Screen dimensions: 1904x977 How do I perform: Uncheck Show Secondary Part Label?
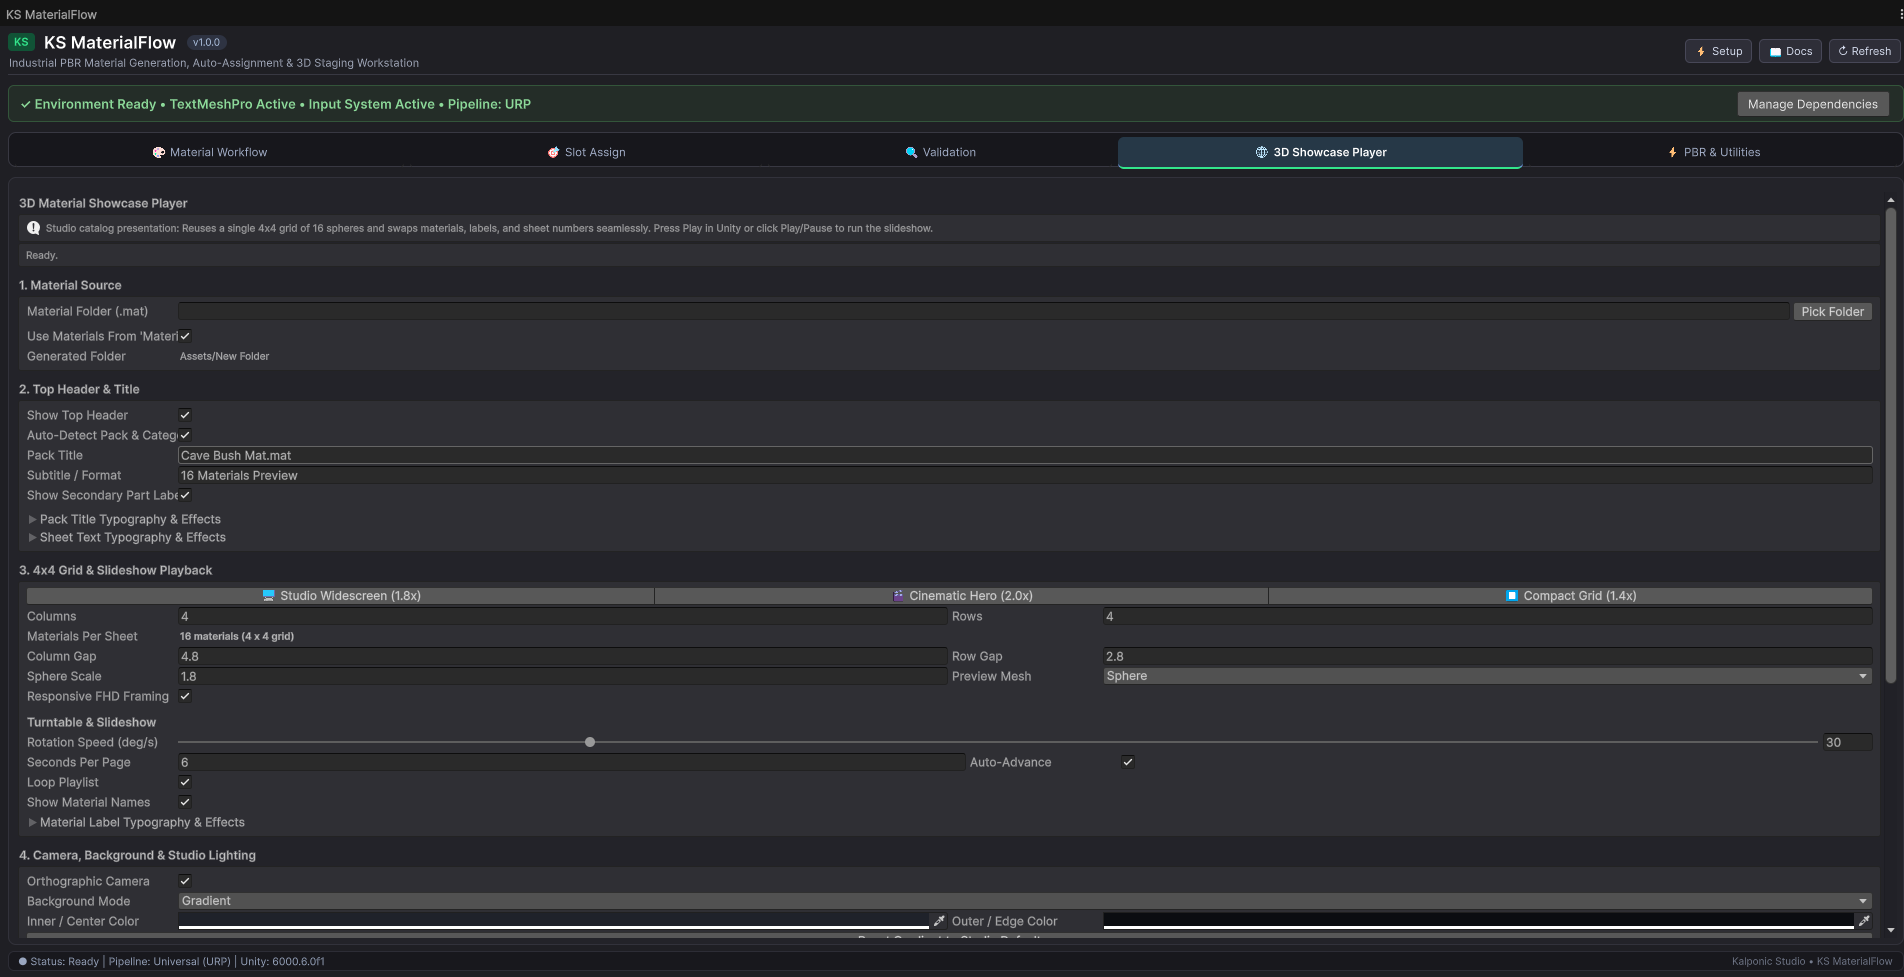[185, 495]
